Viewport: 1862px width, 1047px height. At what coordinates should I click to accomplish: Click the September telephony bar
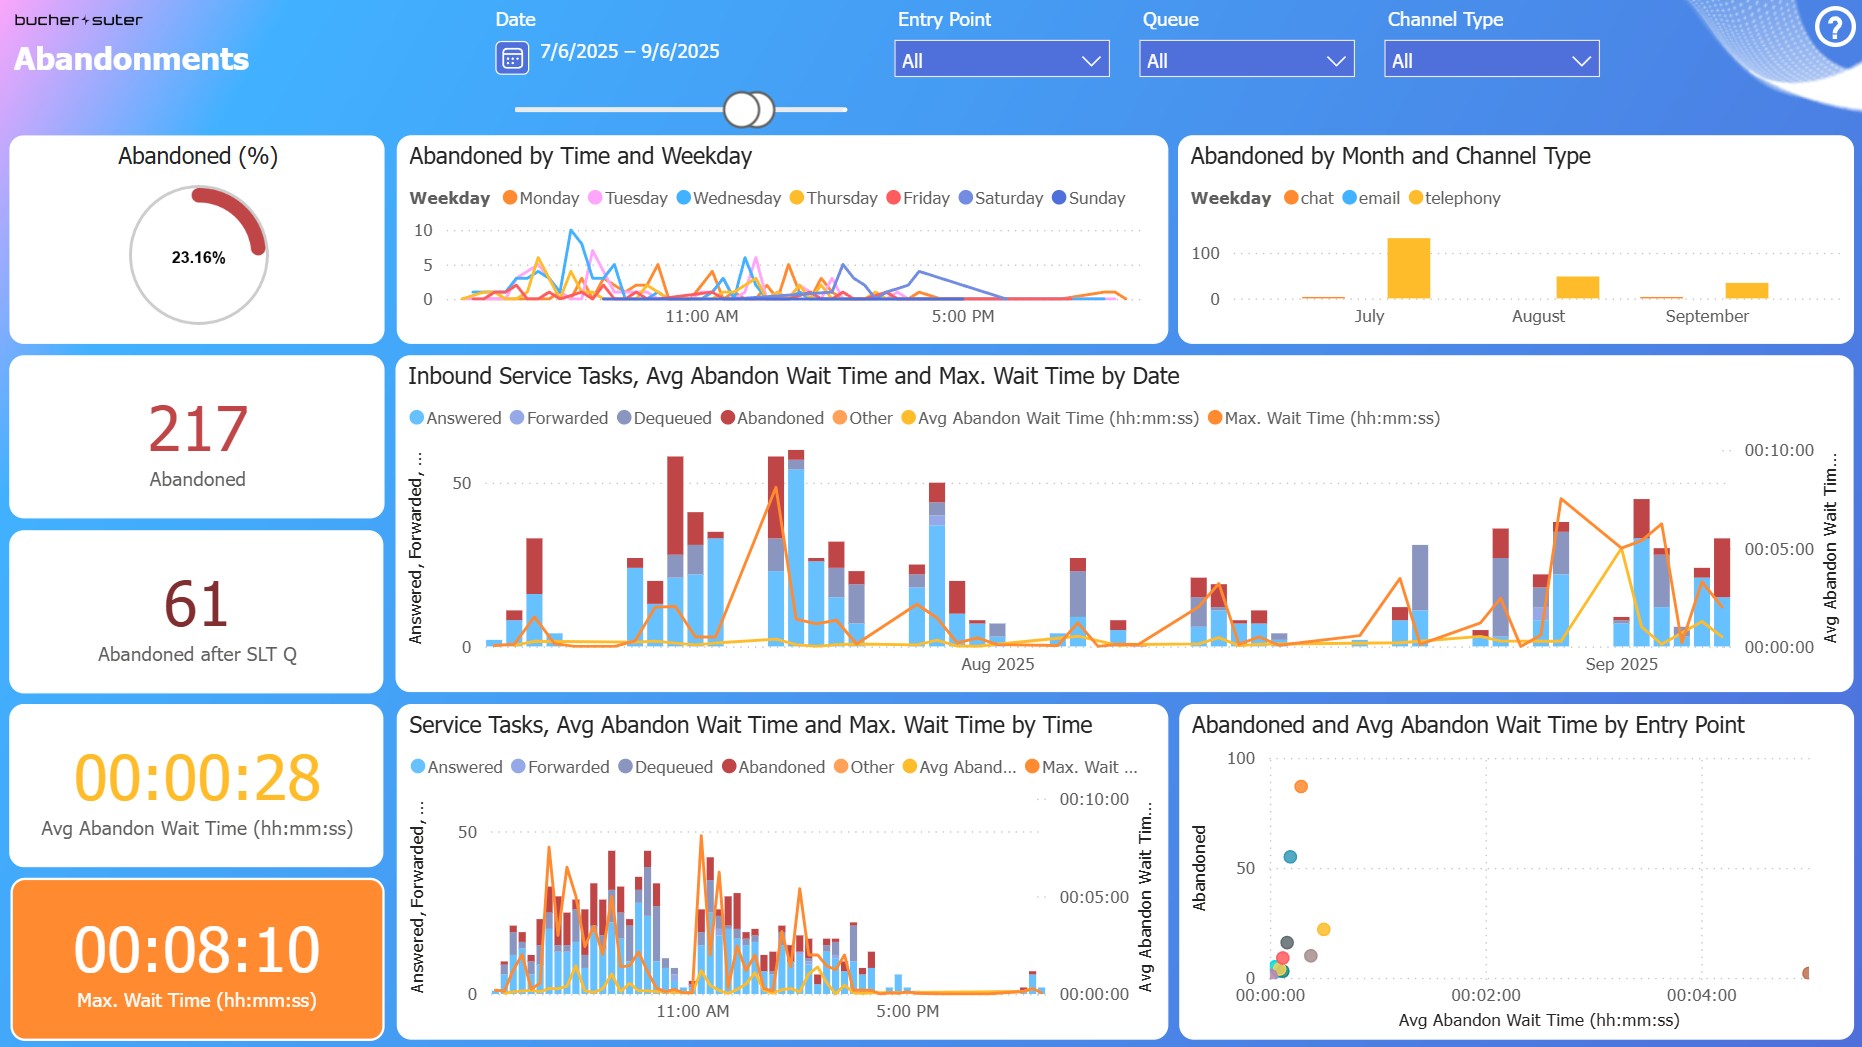click(x=1746, y=291)
